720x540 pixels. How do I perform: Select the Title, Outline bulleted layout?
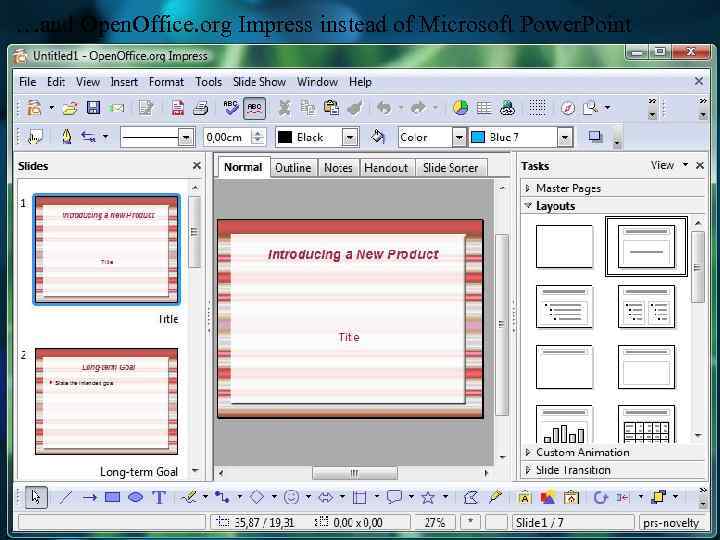tap(564, 307)
